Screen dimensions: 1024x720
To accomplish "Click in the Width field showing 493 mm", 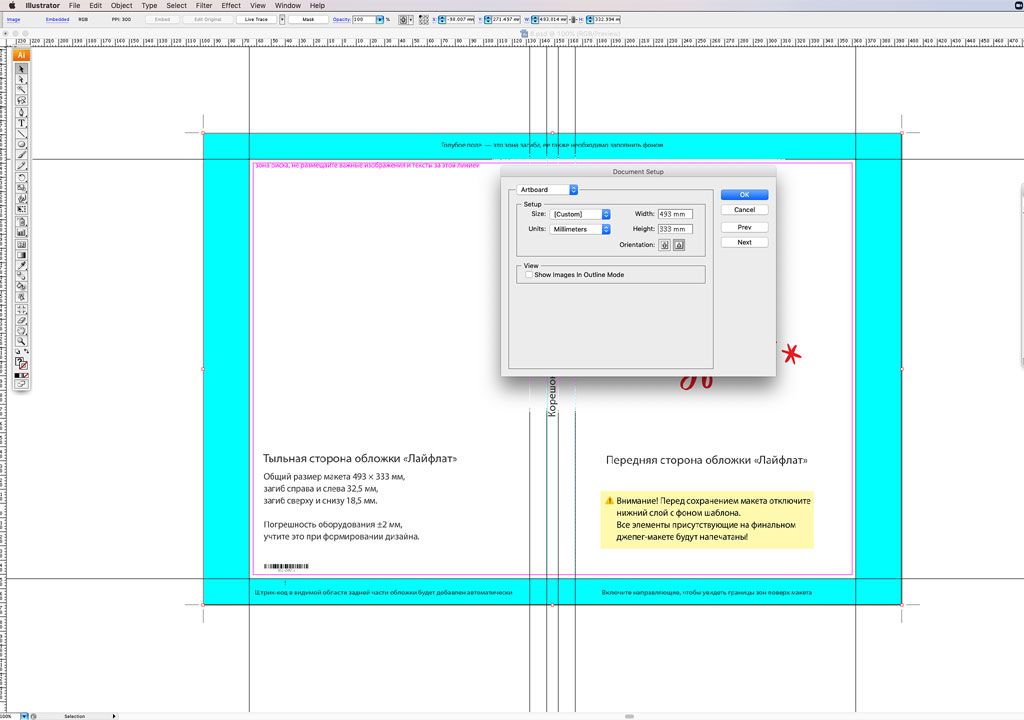I will click(x=675, y=214).
